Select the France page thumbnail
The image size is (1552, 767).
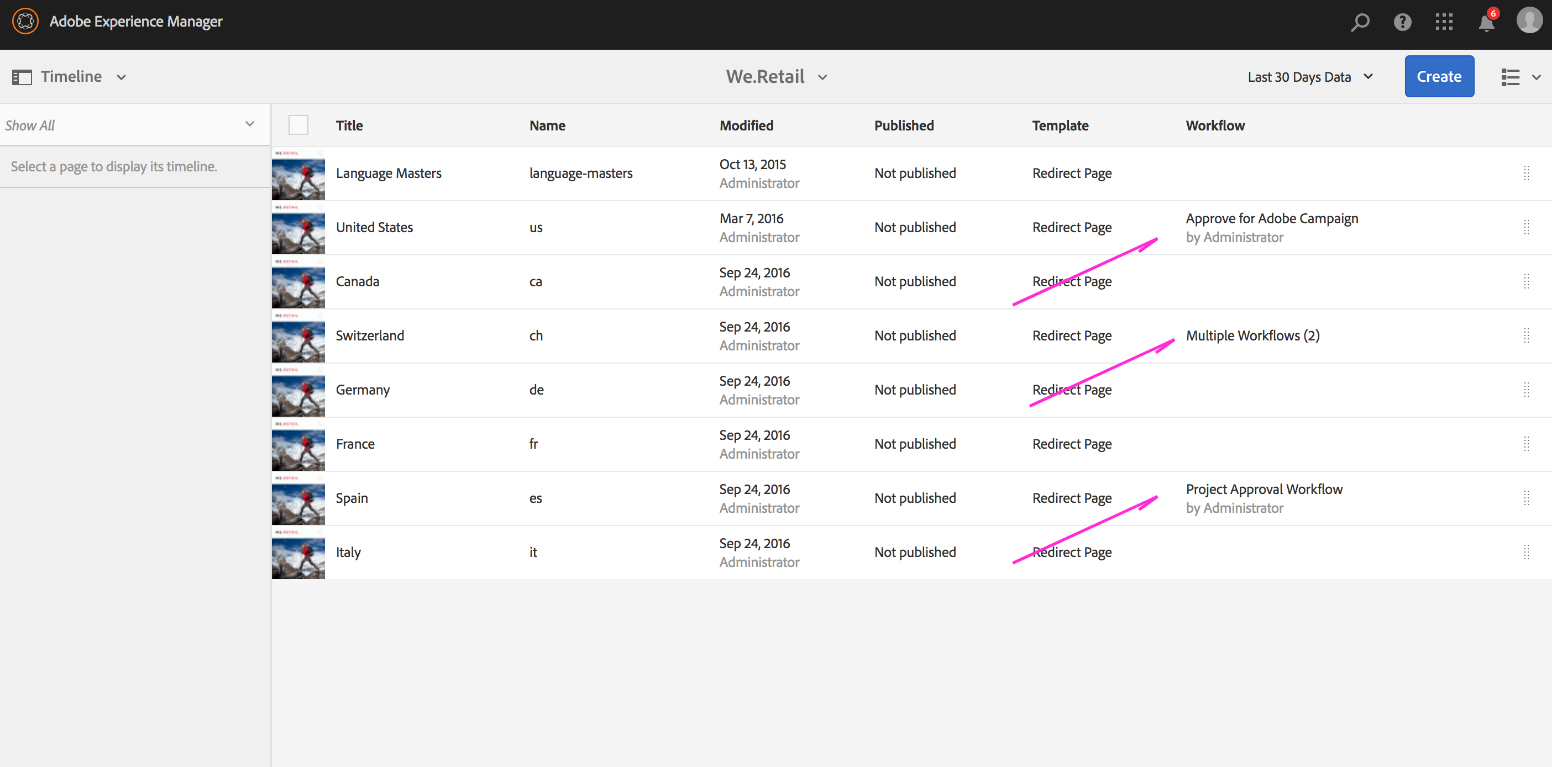pos(298,444)
